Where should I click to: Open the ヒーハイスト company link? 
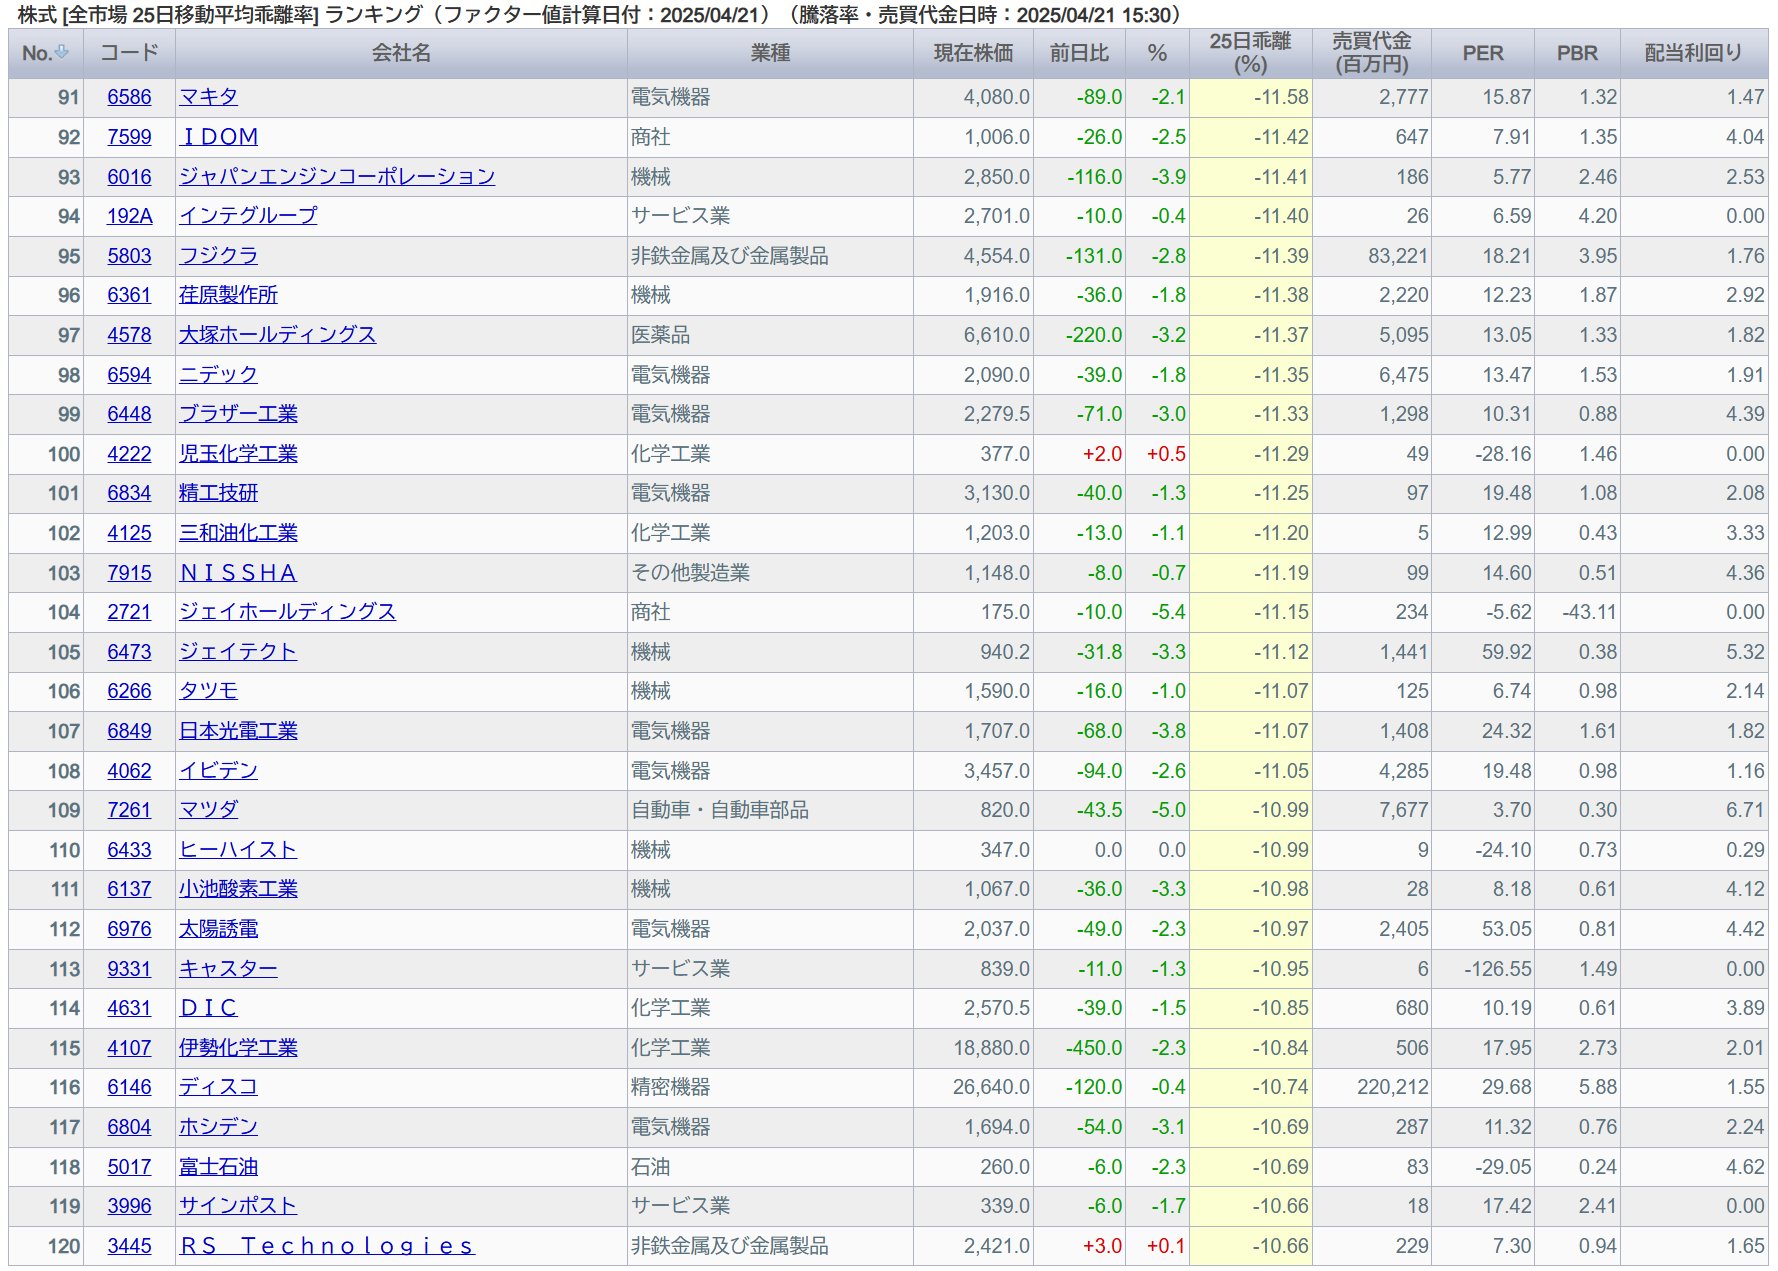238,850
